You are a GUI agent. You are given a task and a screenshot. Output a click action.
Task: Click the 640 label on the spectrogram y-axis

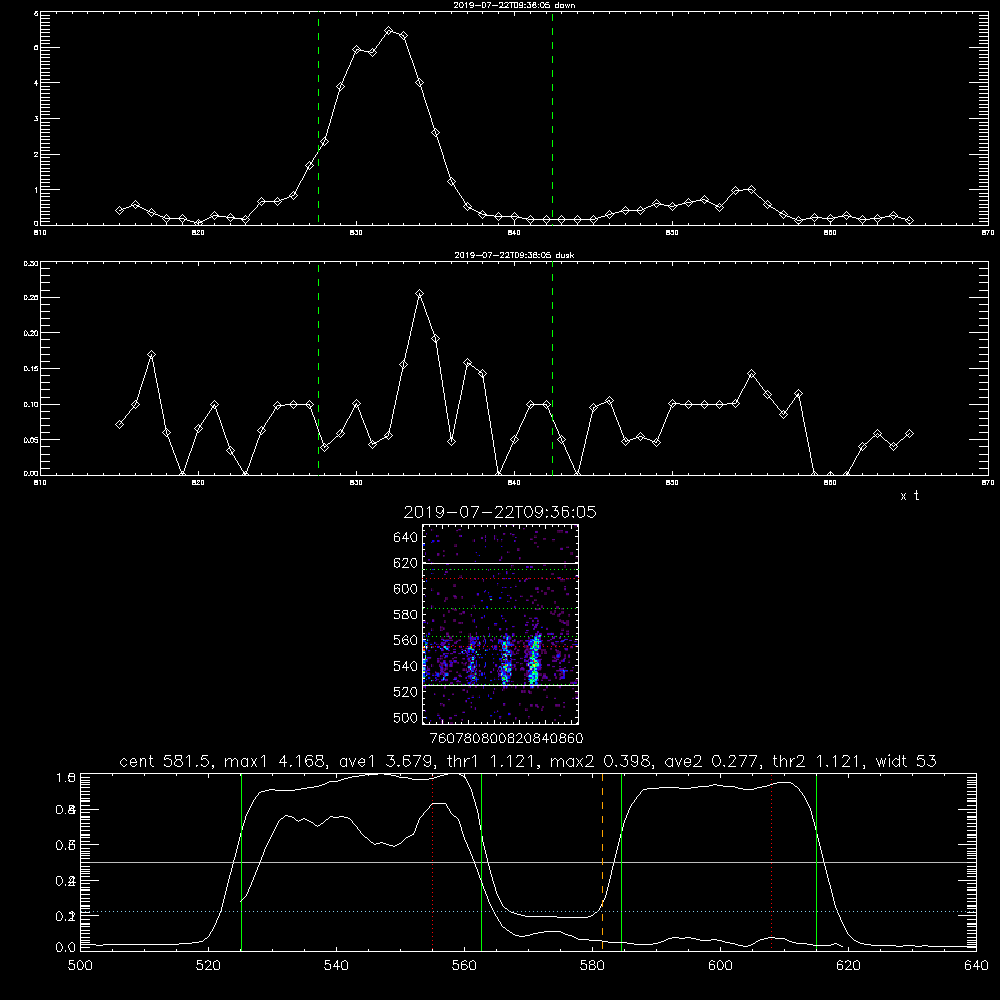coord(406,538)
